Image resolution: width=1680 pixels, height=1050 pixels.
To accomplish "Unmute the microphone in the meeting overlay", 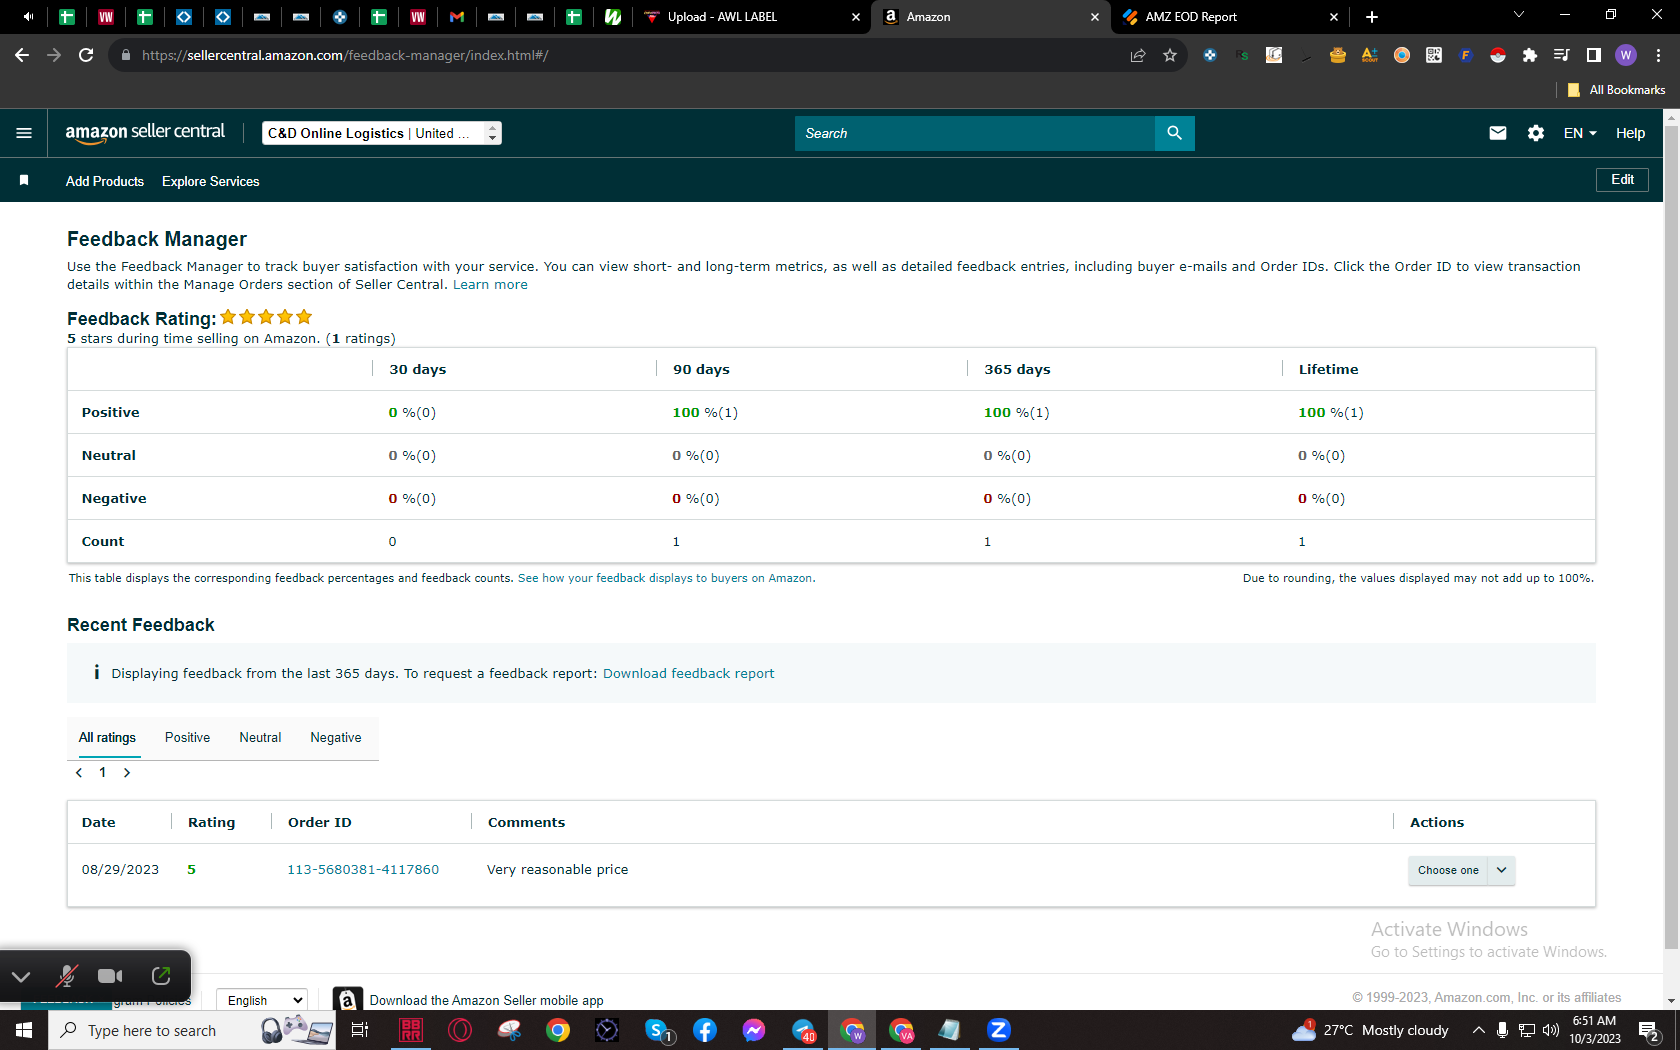I will [67, 976].
